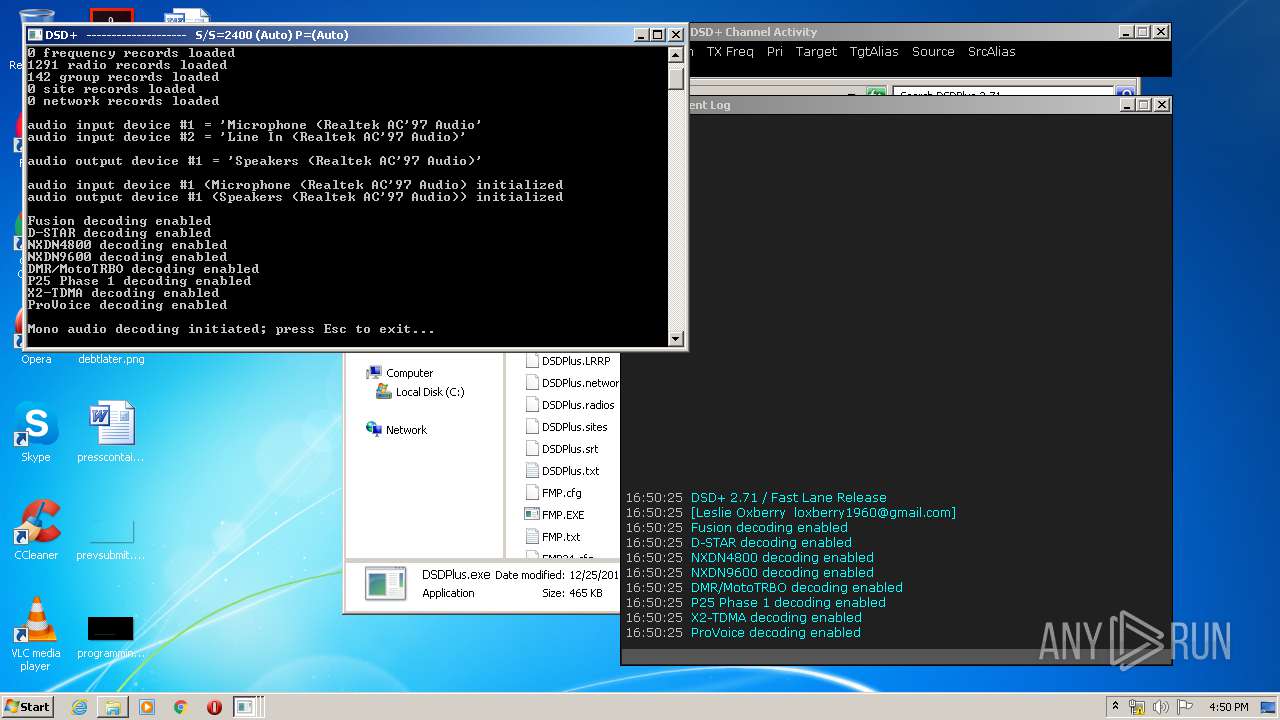Open the presscontai... Word document icon
Viewport: 1280px width, 720px height.
coord(110,433)
